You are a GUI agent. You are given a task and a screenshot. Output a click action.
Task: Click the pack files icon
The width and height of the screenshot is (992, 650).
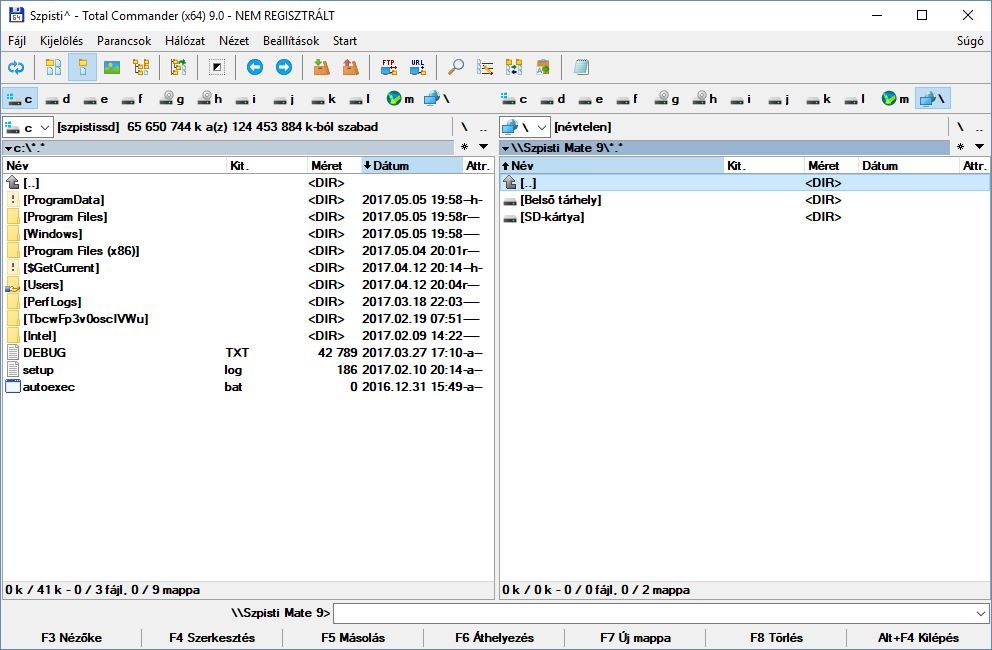[x=321, y=67]
